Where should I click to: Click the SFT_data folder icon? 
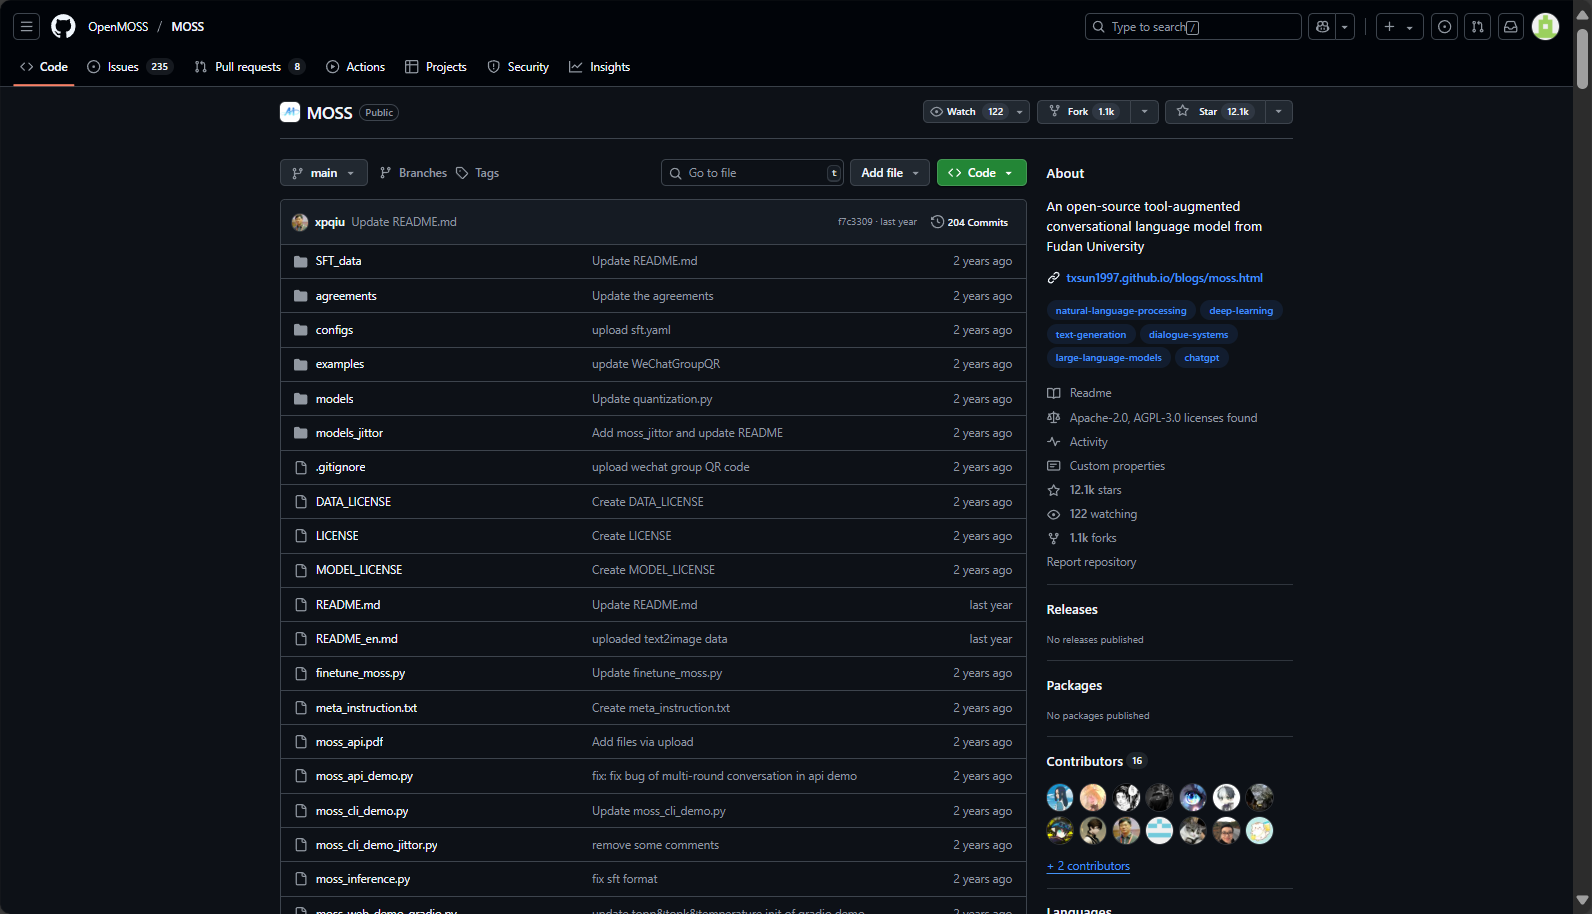301,261
